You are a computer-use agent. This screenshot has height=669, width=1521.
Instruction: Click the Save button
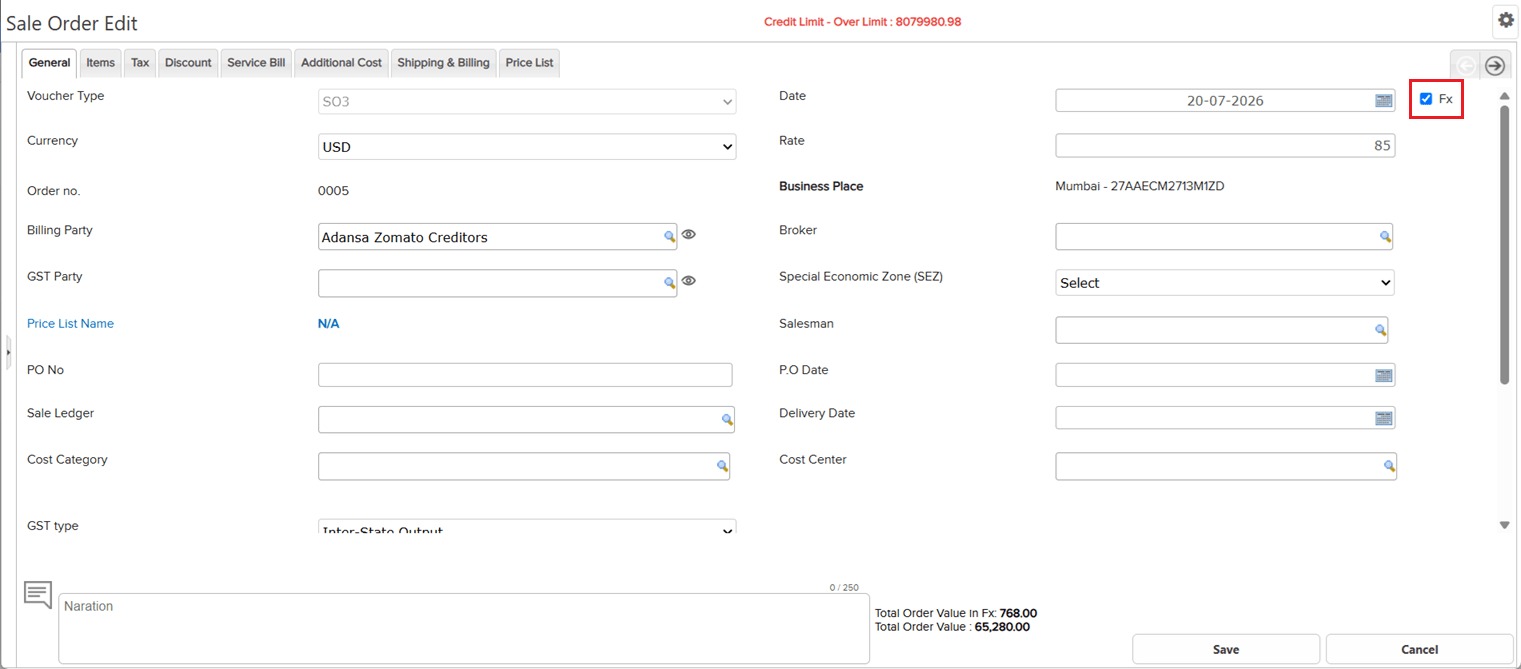1226,649
